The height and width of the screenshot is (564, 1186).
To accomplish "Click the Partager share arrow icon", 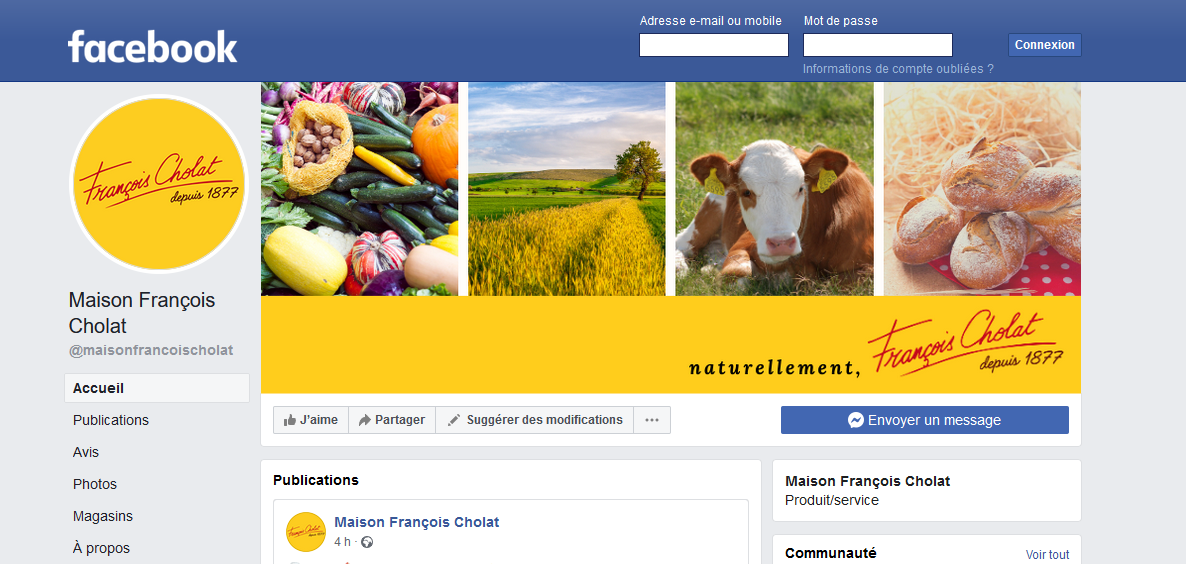I will [x=365, y=420].
